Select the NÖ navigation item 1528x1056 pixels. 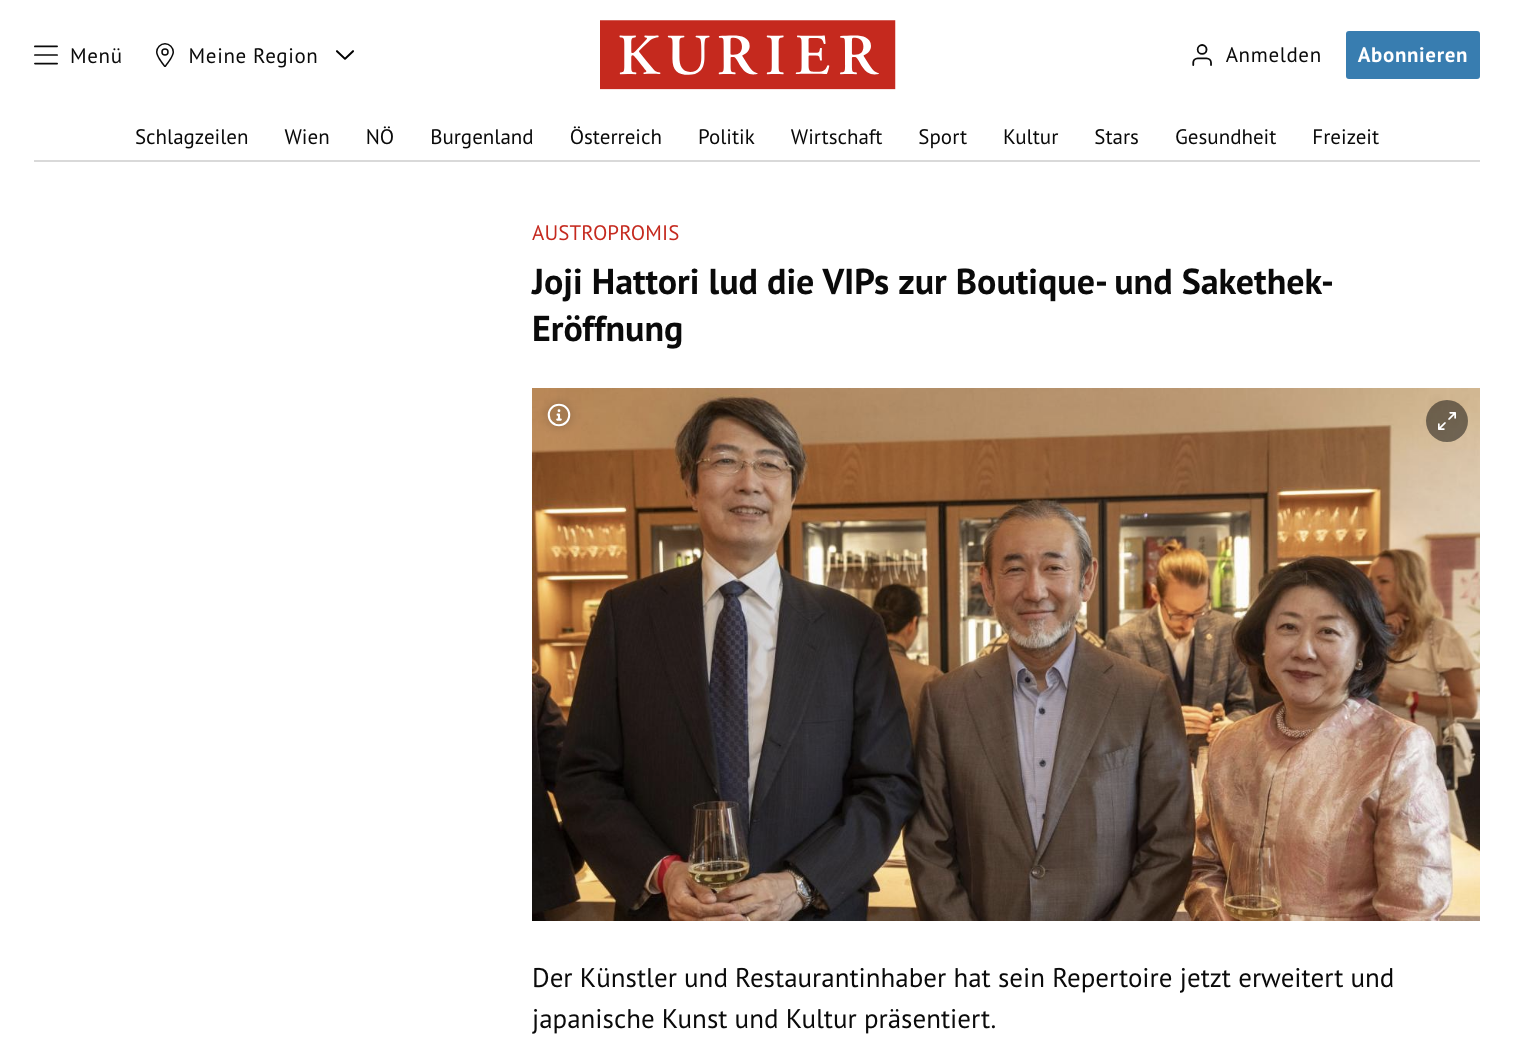pos(380,137)
